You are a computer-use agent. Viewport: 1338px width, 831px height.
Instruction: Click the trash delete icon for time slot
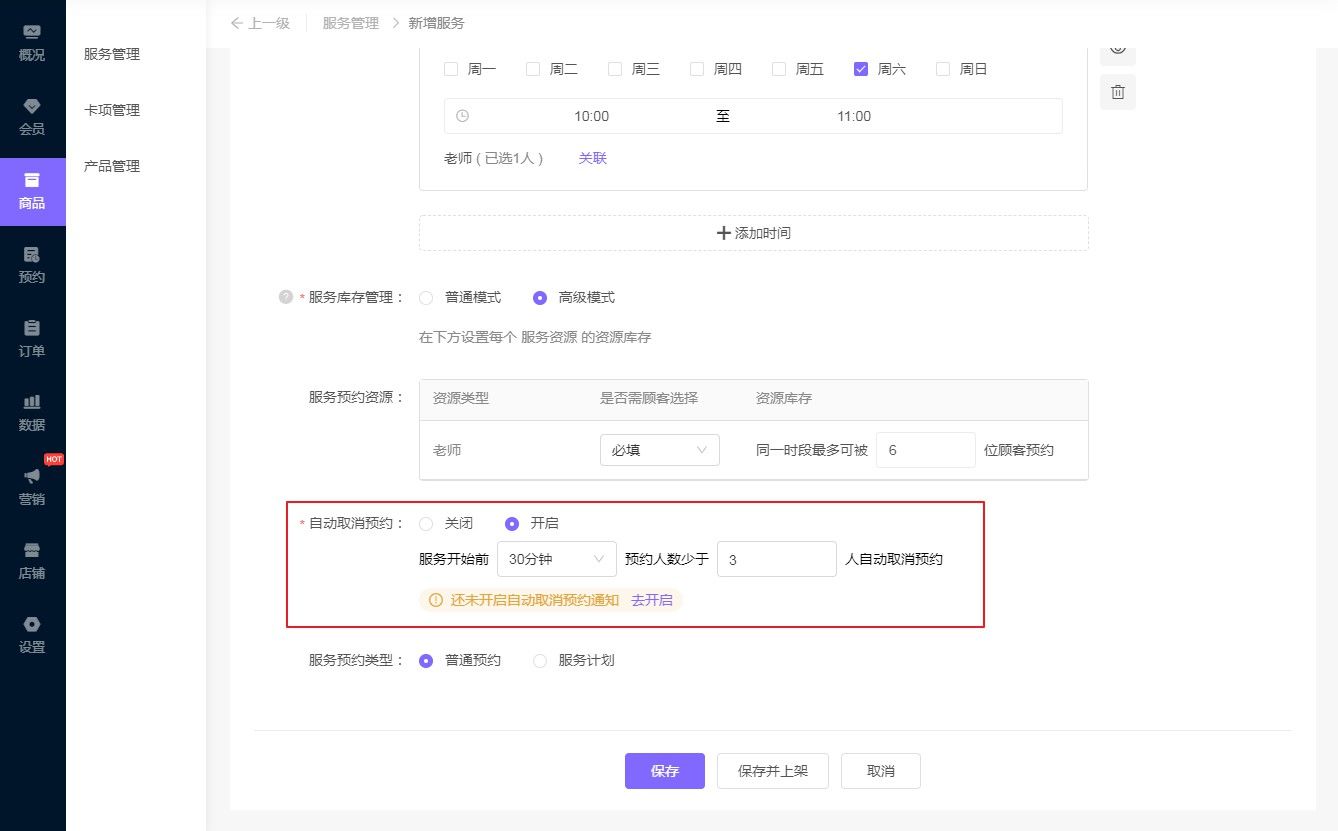[1118, 92]
